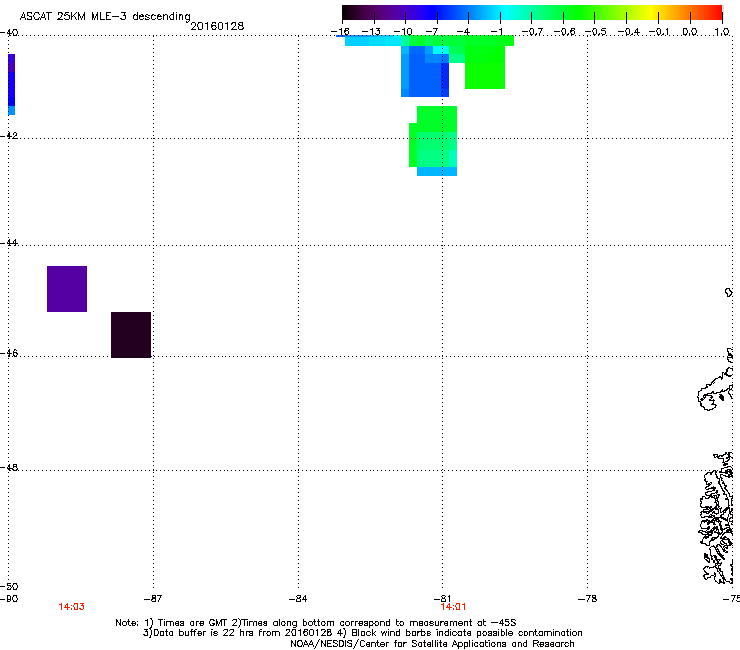The height and width of the screenshot is (650, 740).
Task: Click the '-87' longitude axis label
Action: coord(153,599)
